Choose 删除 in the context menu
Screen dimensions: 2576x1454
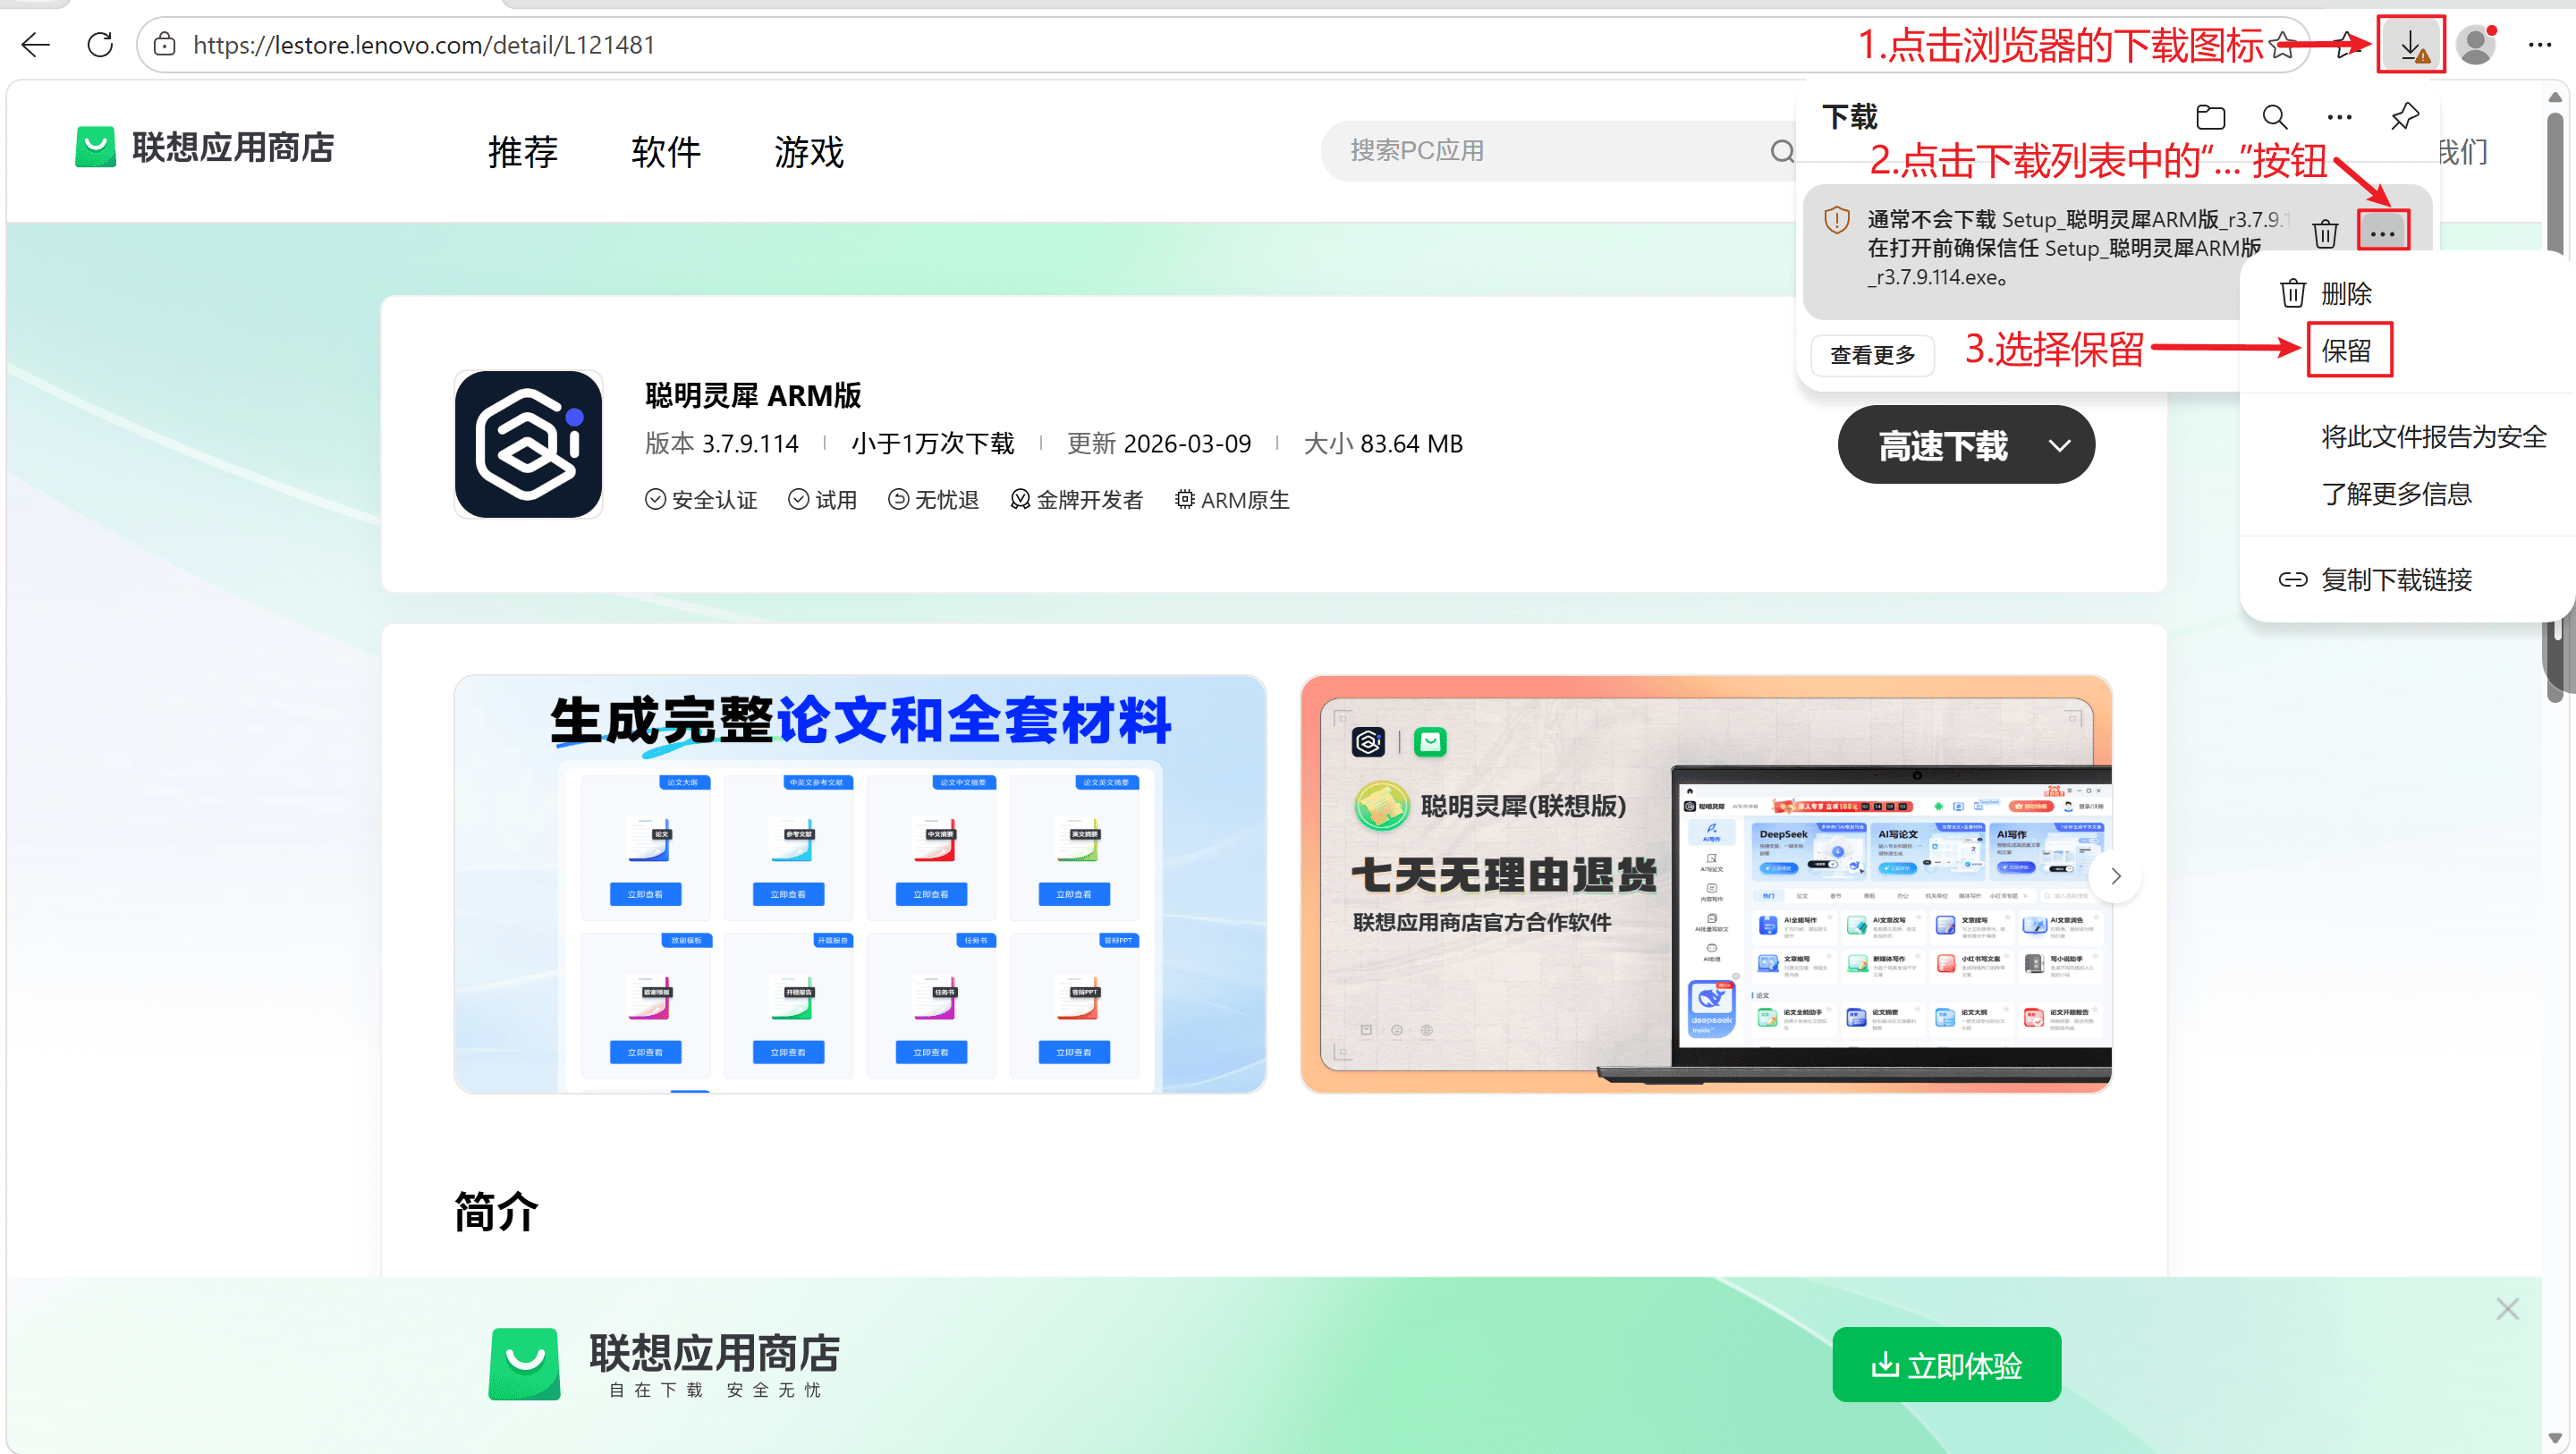2346,293
